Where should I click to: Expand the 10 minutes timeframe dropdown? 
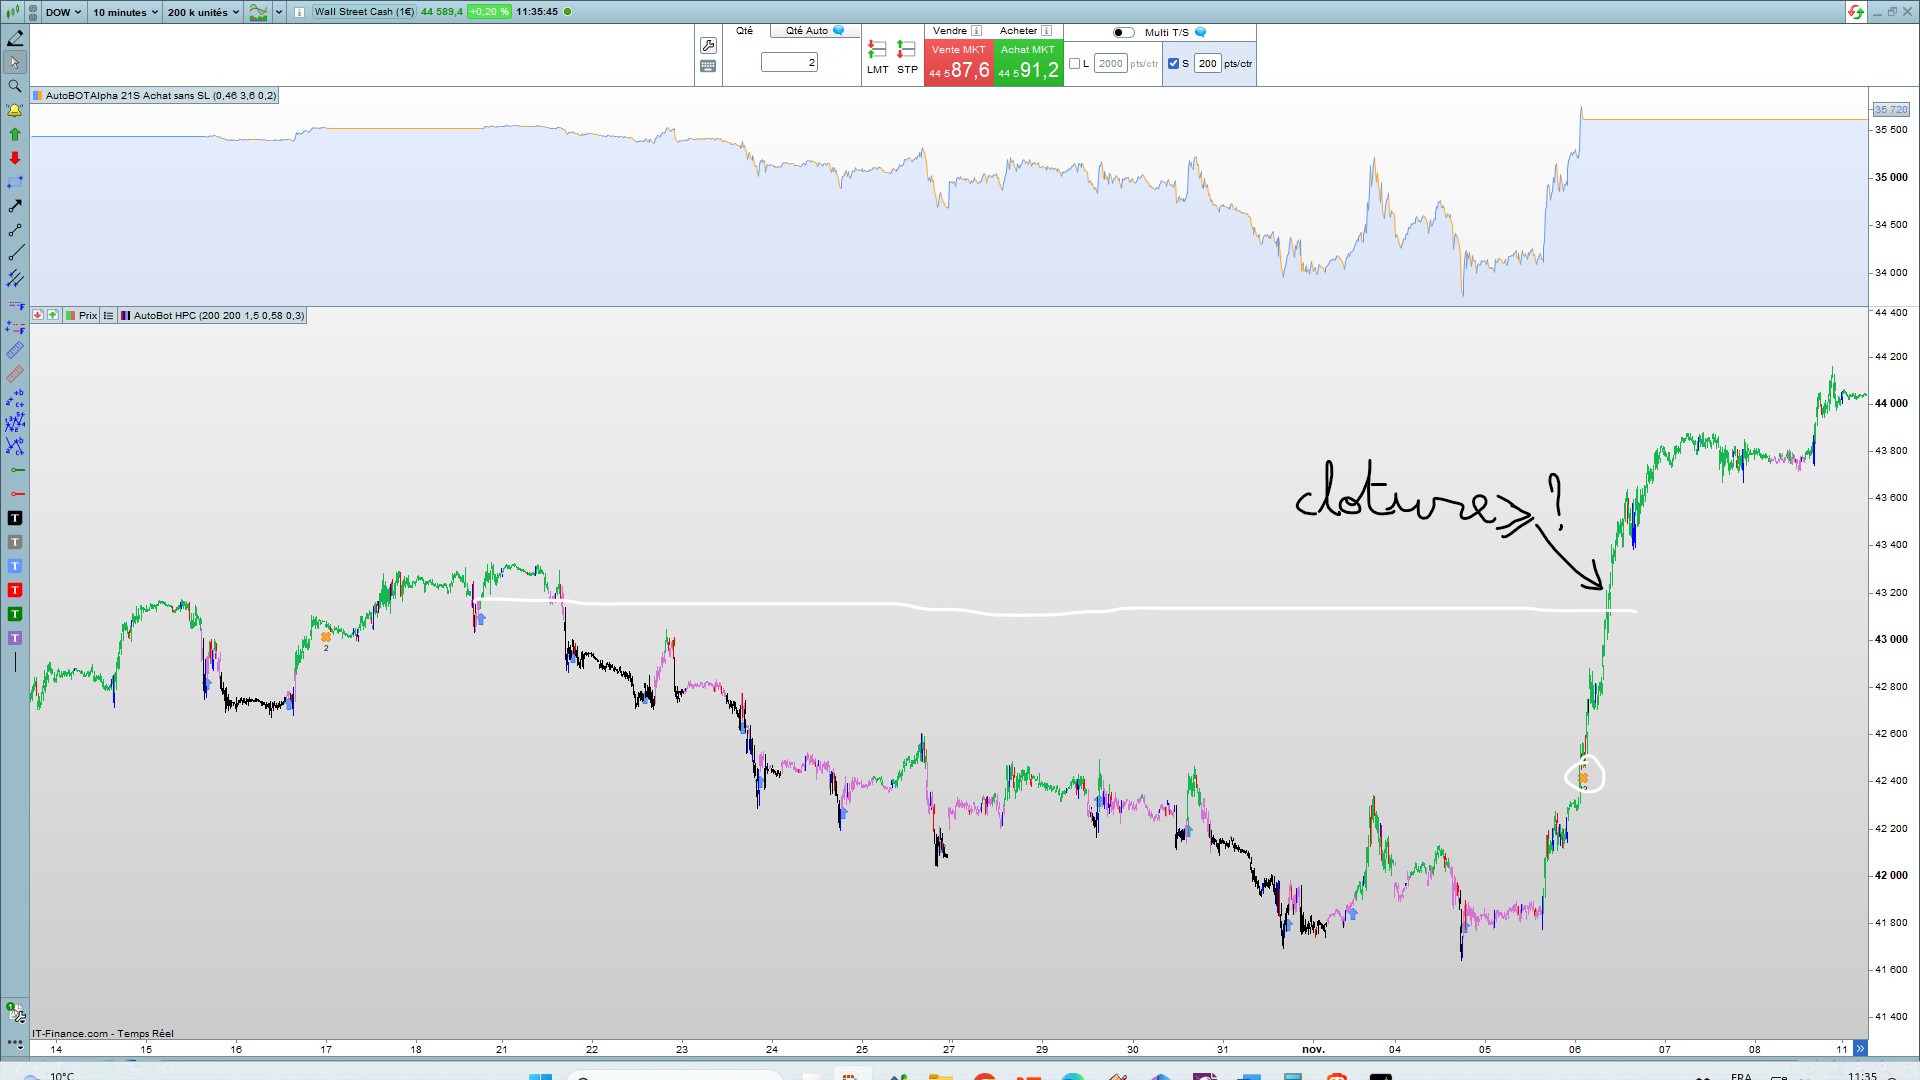(x=125, y=12)
